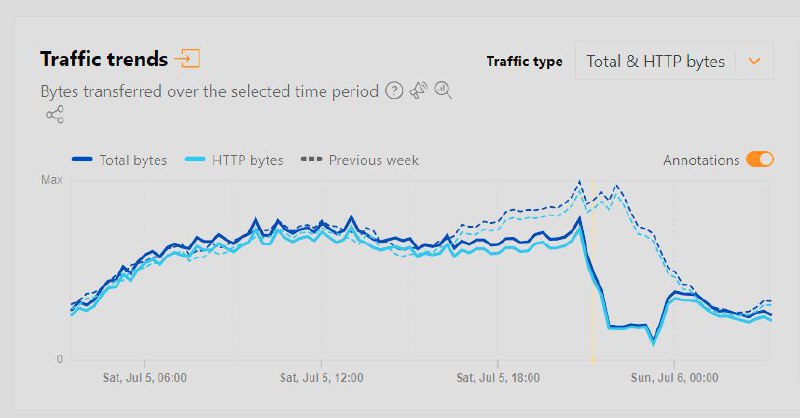Open Traffic trends in expanded view
The height and width of the screenshot is (418, 800).
coord(187,58)
